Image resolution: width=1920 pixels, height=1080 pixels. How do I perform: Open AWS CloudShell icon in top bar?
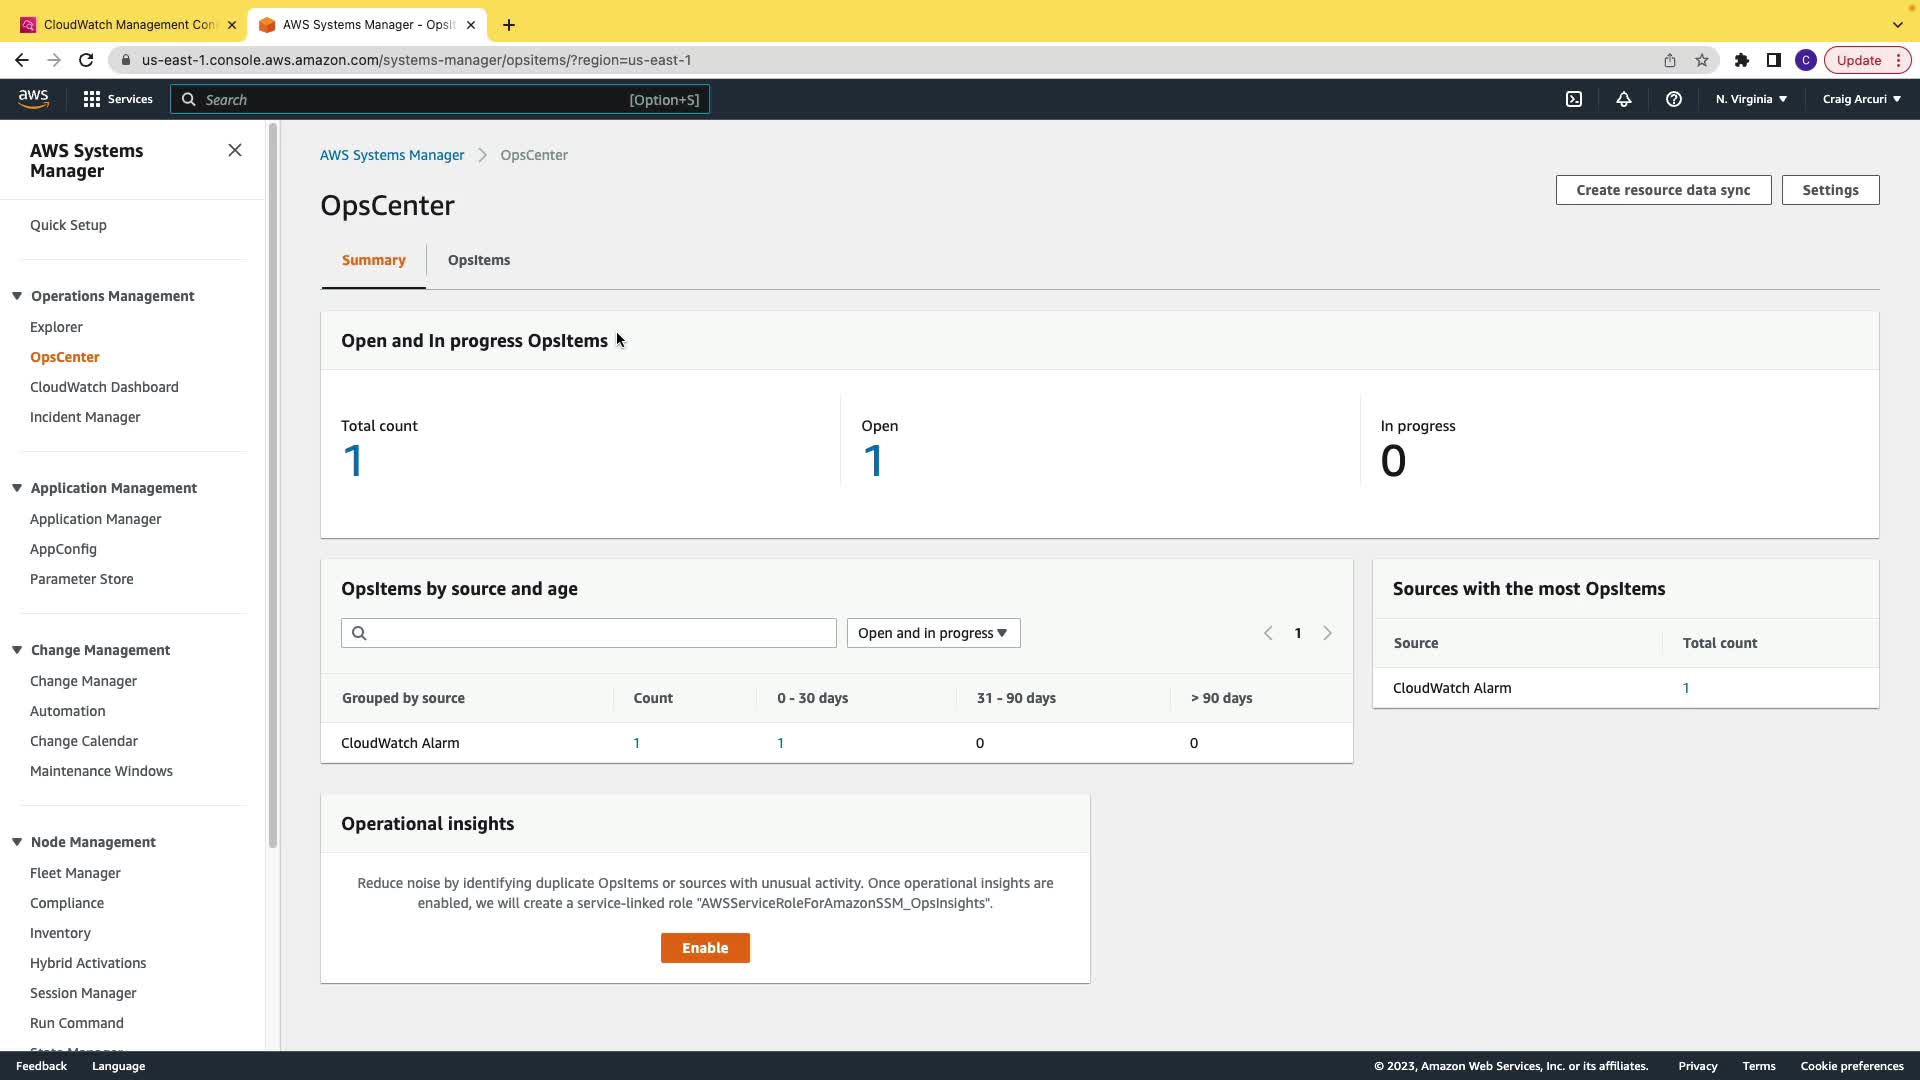coord(1574,99)
